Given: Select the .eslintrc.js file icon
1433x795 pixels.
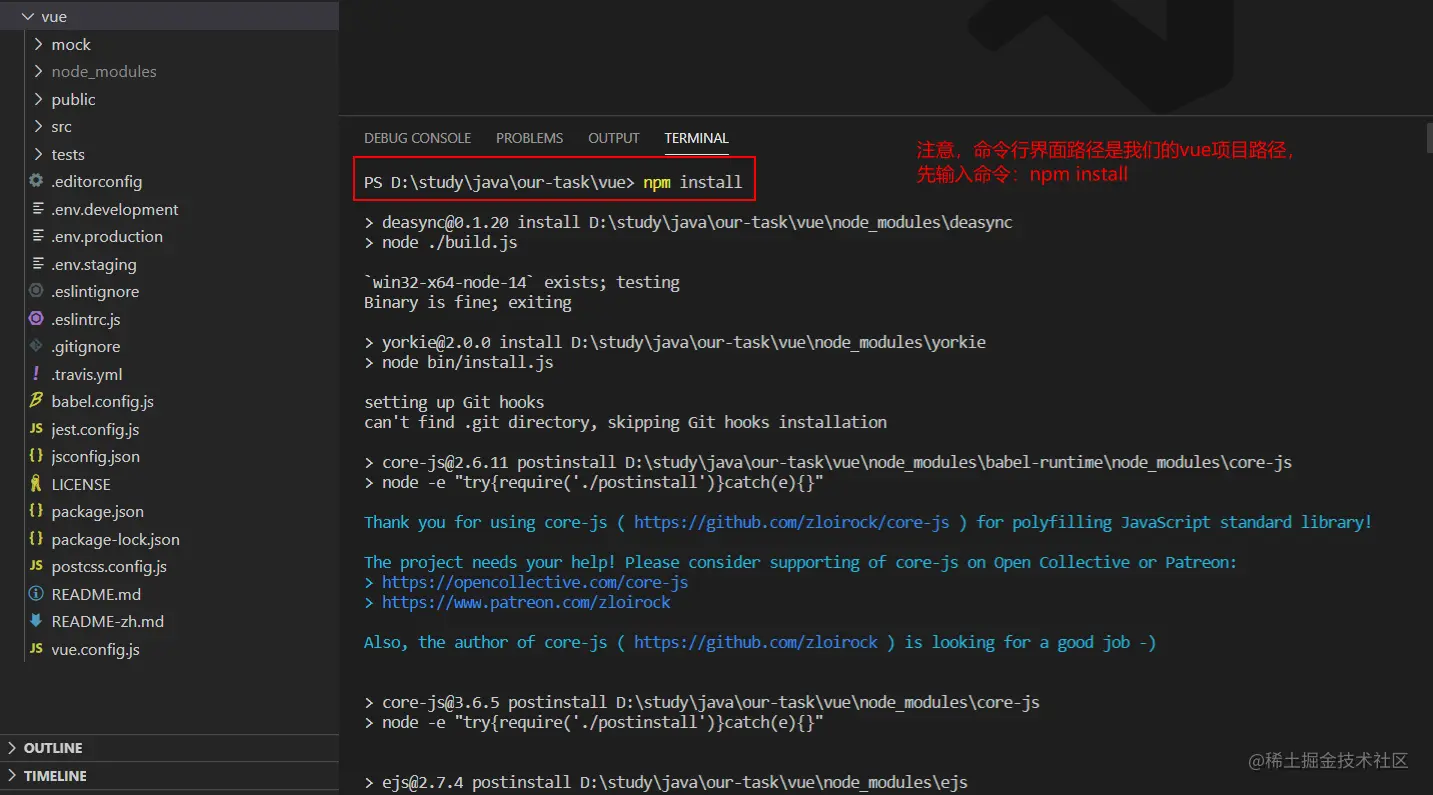Looking at the screenshot, I should click(35, 319).
